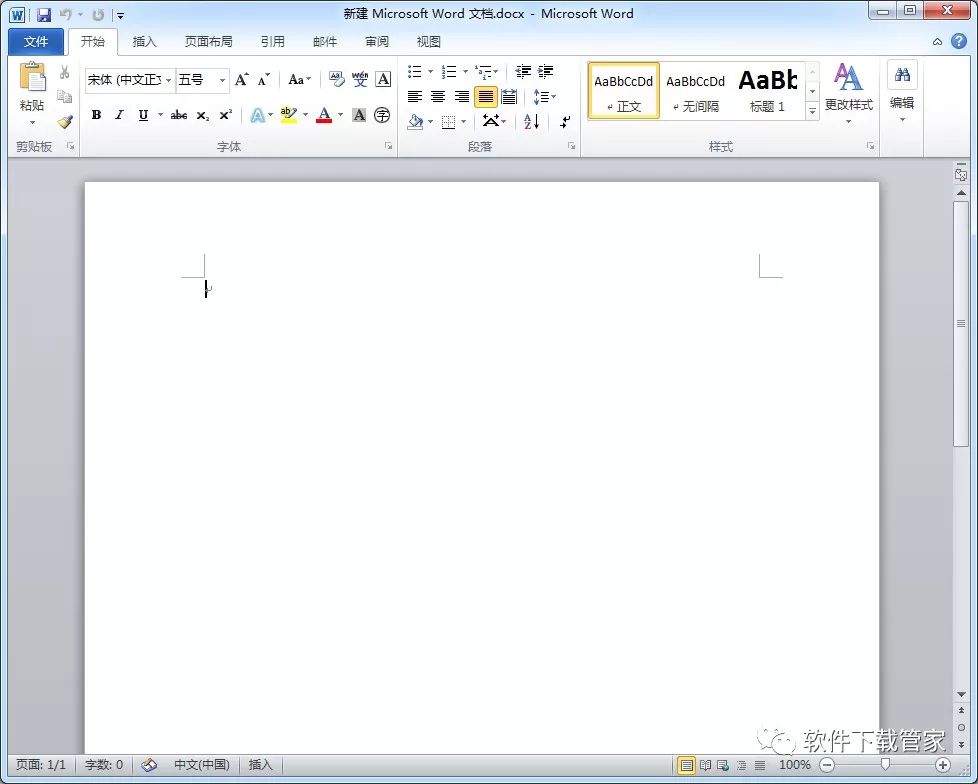Click the vertical scrollbar thumb
The height and width of the screenshot is (784, 978).
[x=961, y=323]
